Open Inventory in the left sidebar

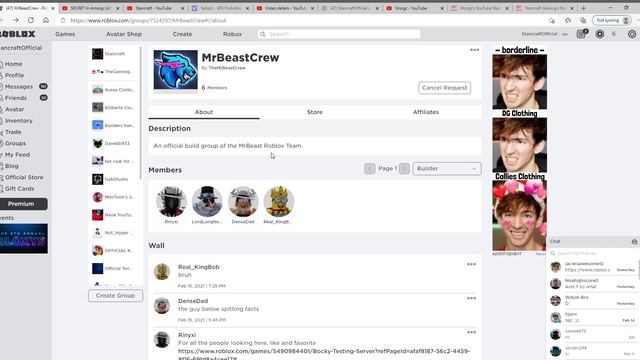tap(18, 121)
